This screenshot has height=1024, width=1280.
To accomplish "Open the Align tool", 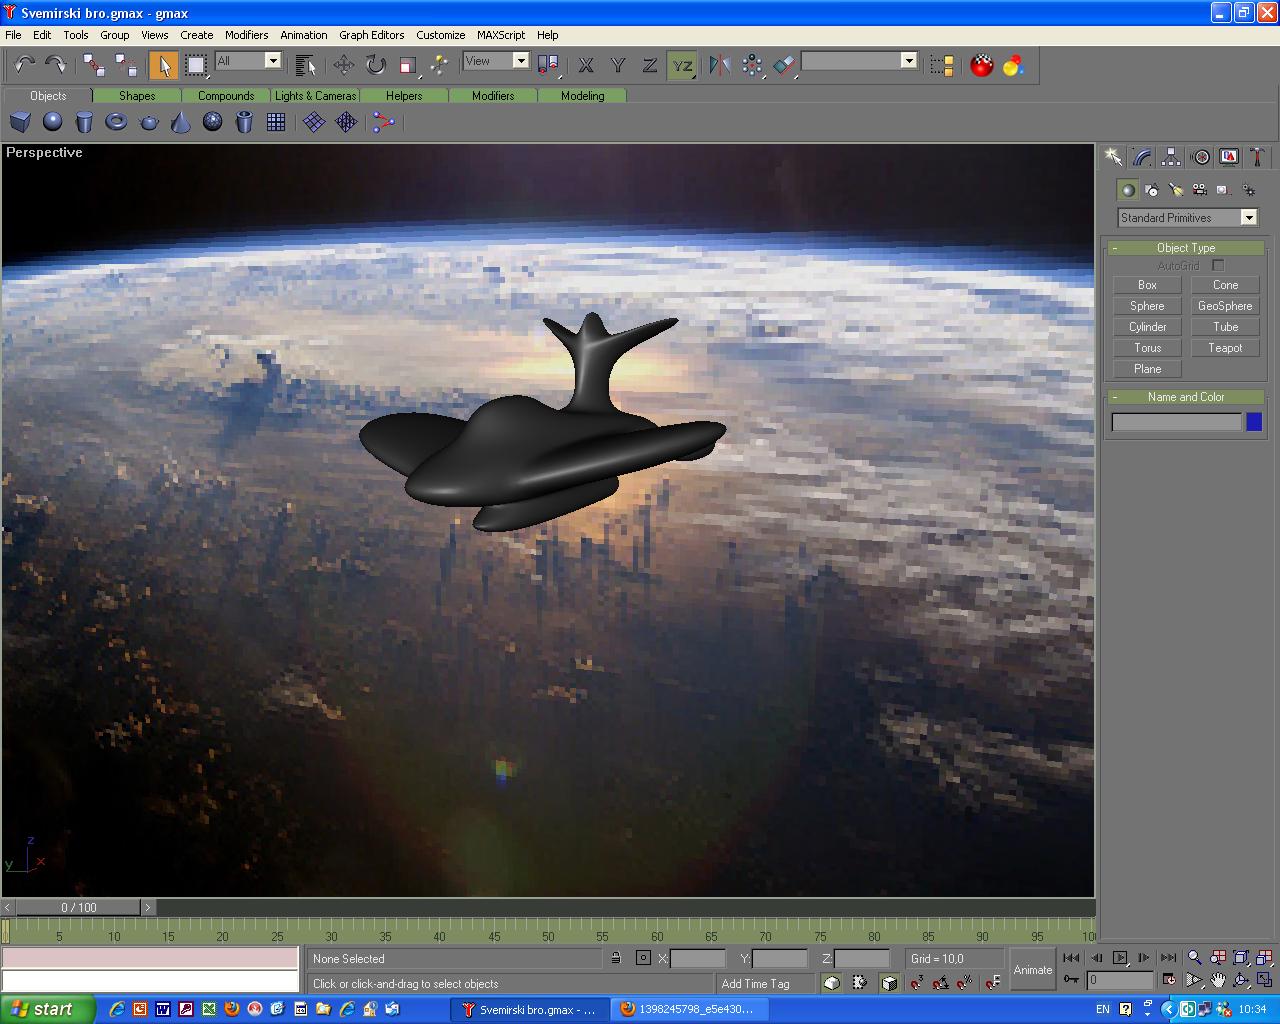I will coord(784,65).
